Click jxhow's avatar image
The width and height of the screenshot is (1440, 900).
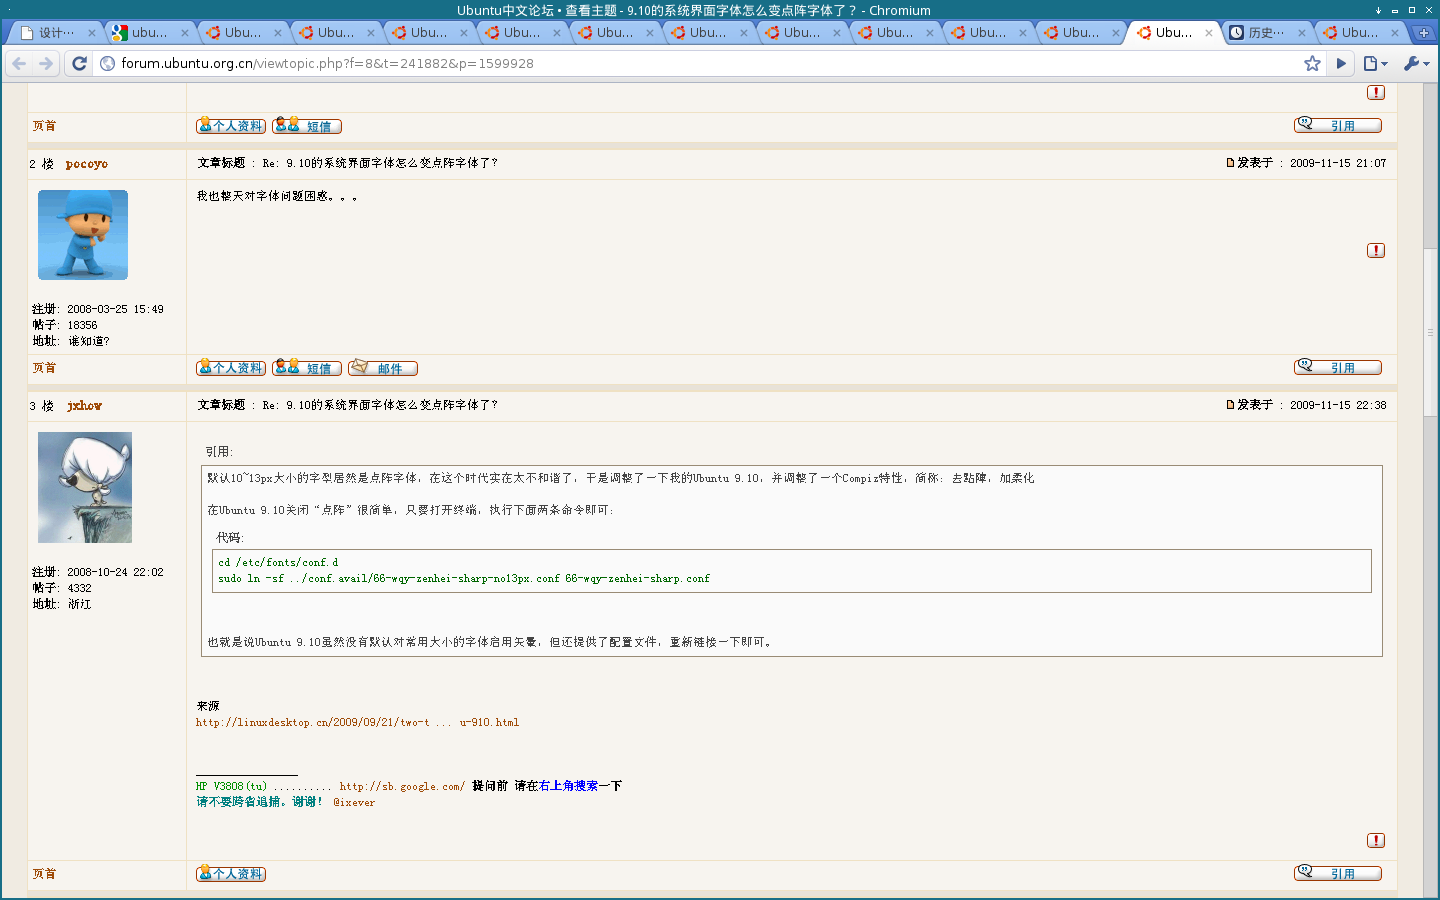[85, 487]
